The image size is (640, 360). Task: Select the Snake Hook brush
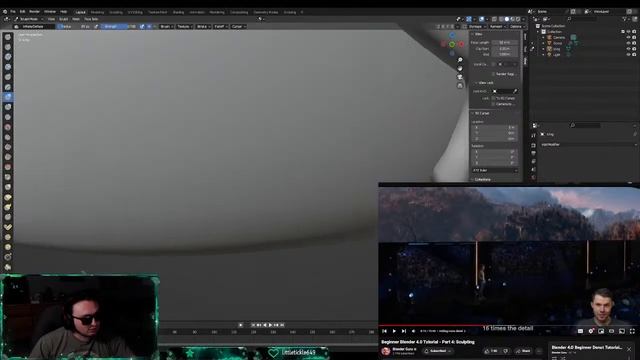pyautogui.click(x=8, y=207)
